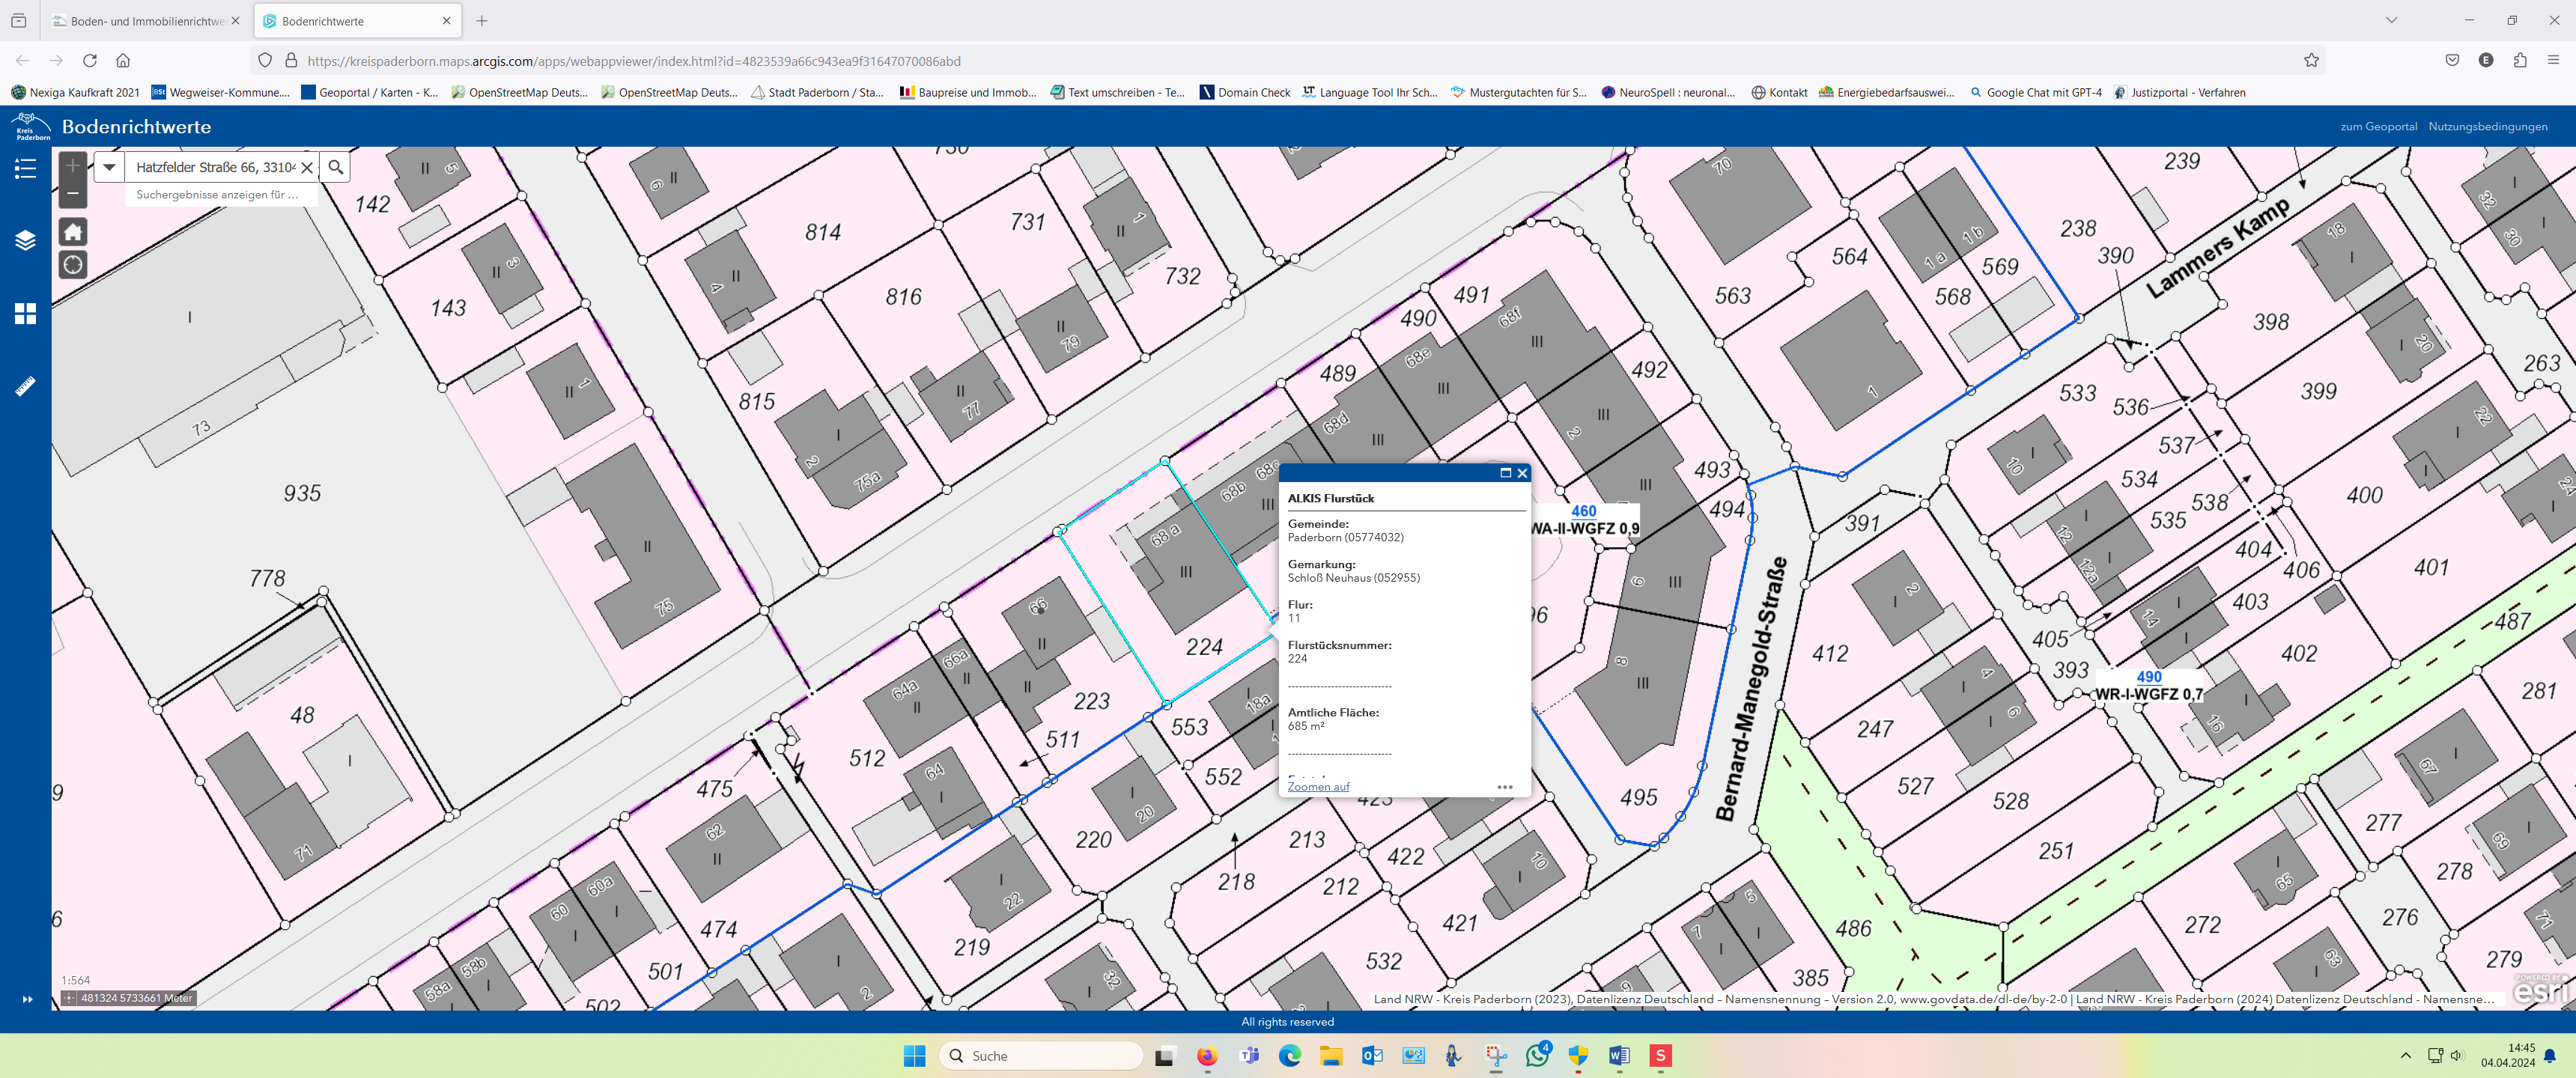Zoom out with the map minus button
The width and height of the screenshot is (2576, 1078).
click(73, 193)
